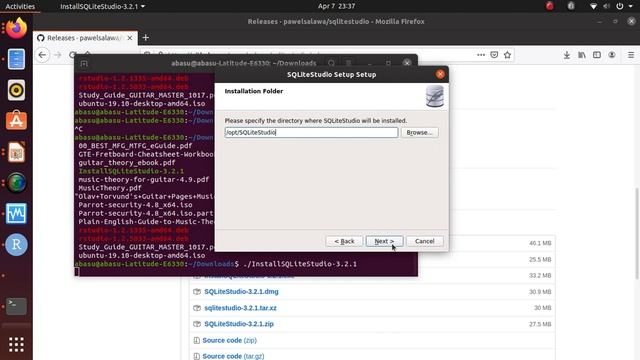Screen dimensions: 640x360
Task: Download SQLiteStudio-3.2.1.dmg
Action: click(241, 291)
